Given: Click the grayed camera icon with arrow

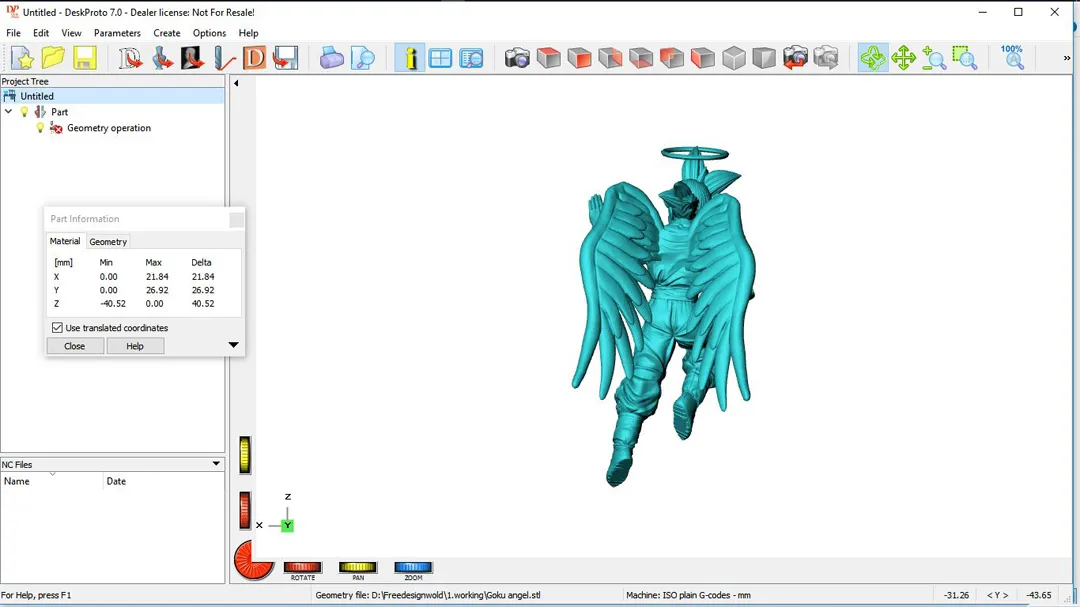Looking at the screenshot, I should pyautogui.click(x=826, y=59).
